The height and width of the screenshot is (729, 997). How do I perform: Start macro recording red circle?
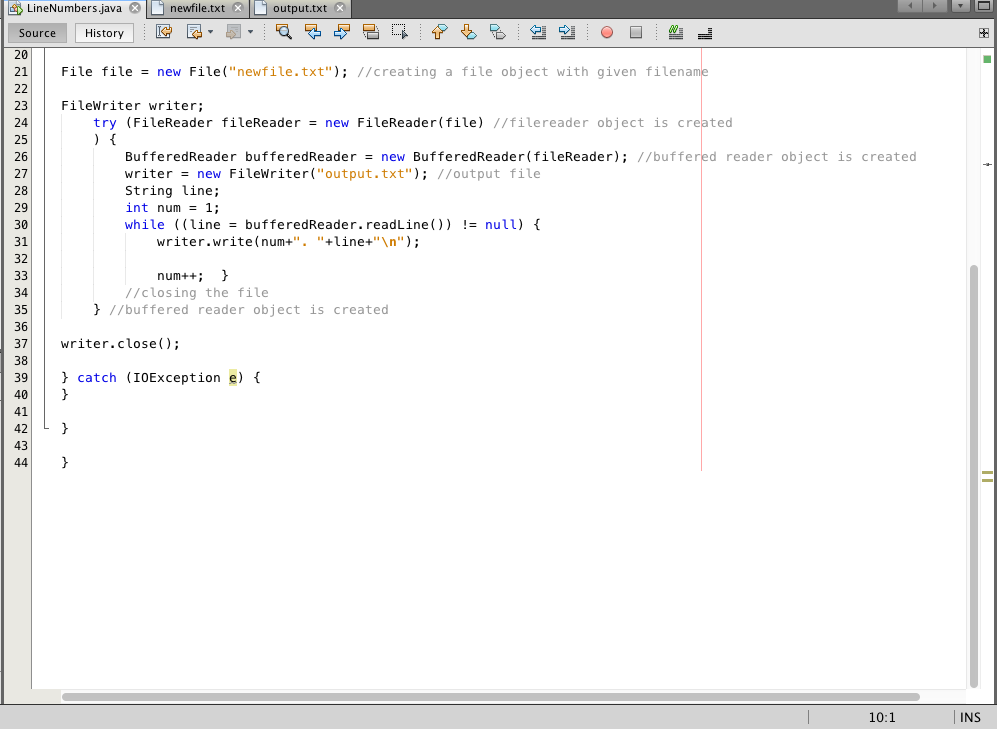click(x=607, y=32)
